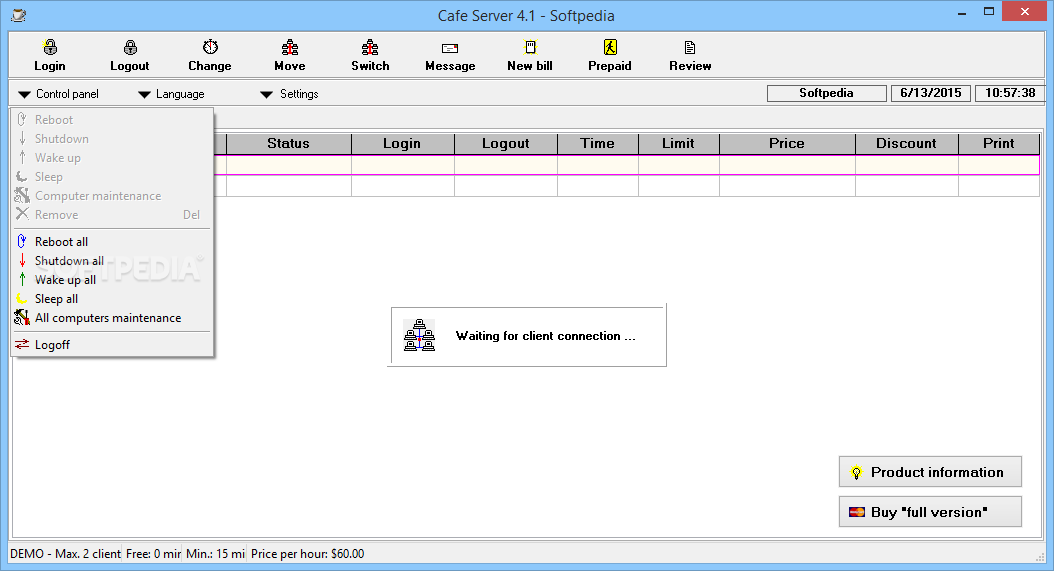Click the Limit column header

click(x=678, y=143)
